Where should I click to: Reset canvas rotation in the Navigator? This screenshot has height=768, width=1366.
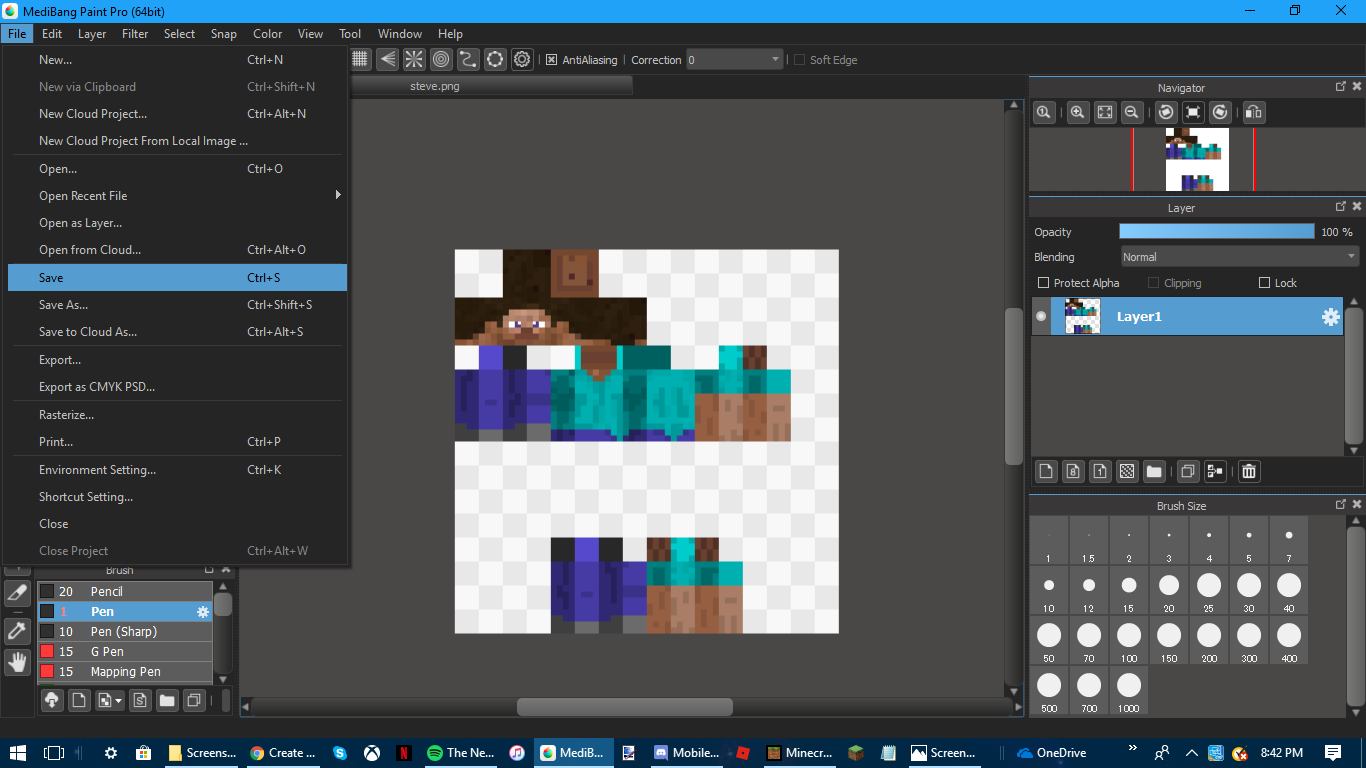click(1193, 113)
